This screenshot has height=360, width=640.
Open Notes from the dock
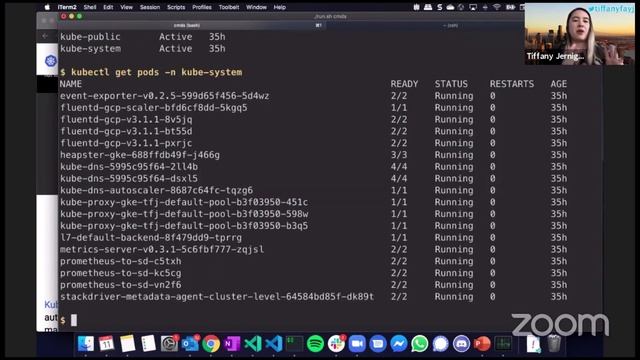128,344
